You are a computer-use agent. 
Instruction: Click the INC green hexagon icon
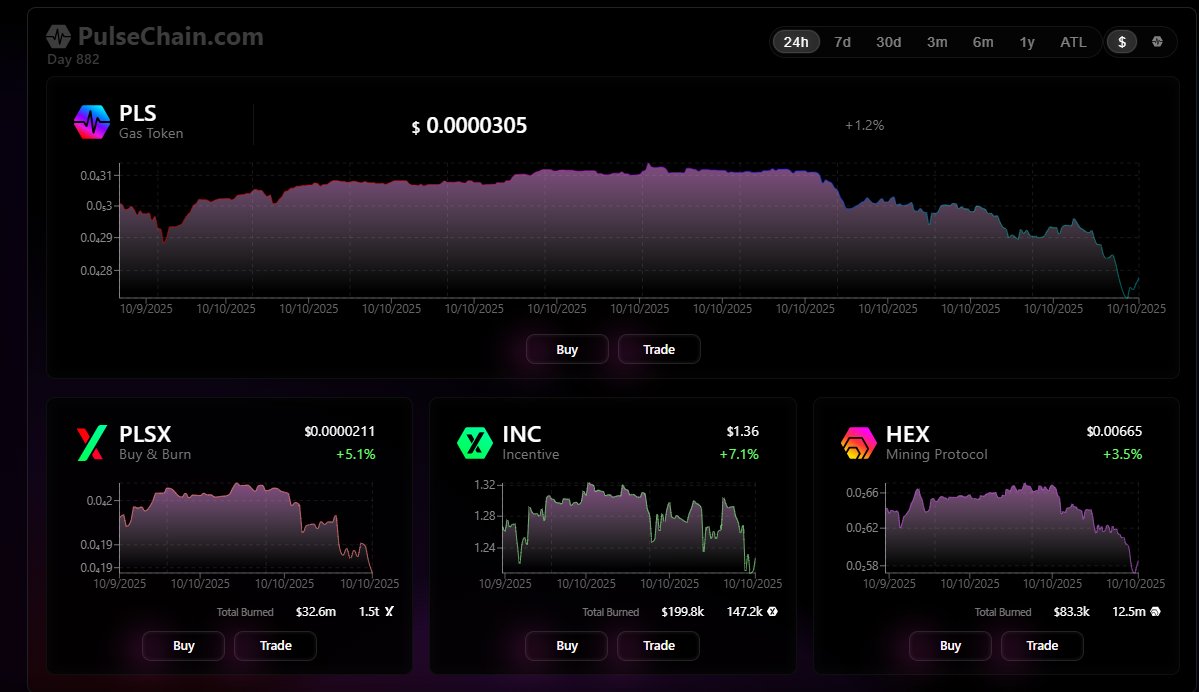pyautogui.click(x=474, y=442)
